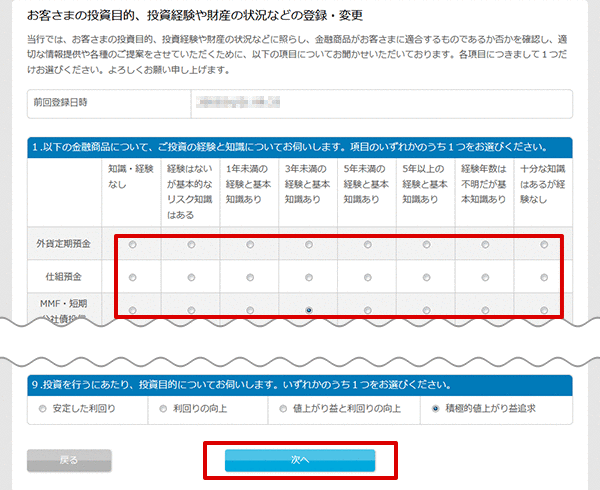Image resolution: width=600 pixels, height=490 pixels.
Task: Choose 3年未満の経験と基本知識あり for 外貨定期預金
Action: point(308,244)
